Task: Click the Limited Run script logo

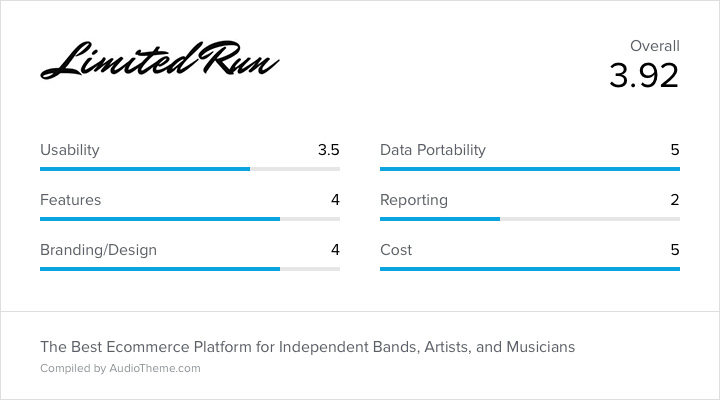Action: tap(160, 60)
